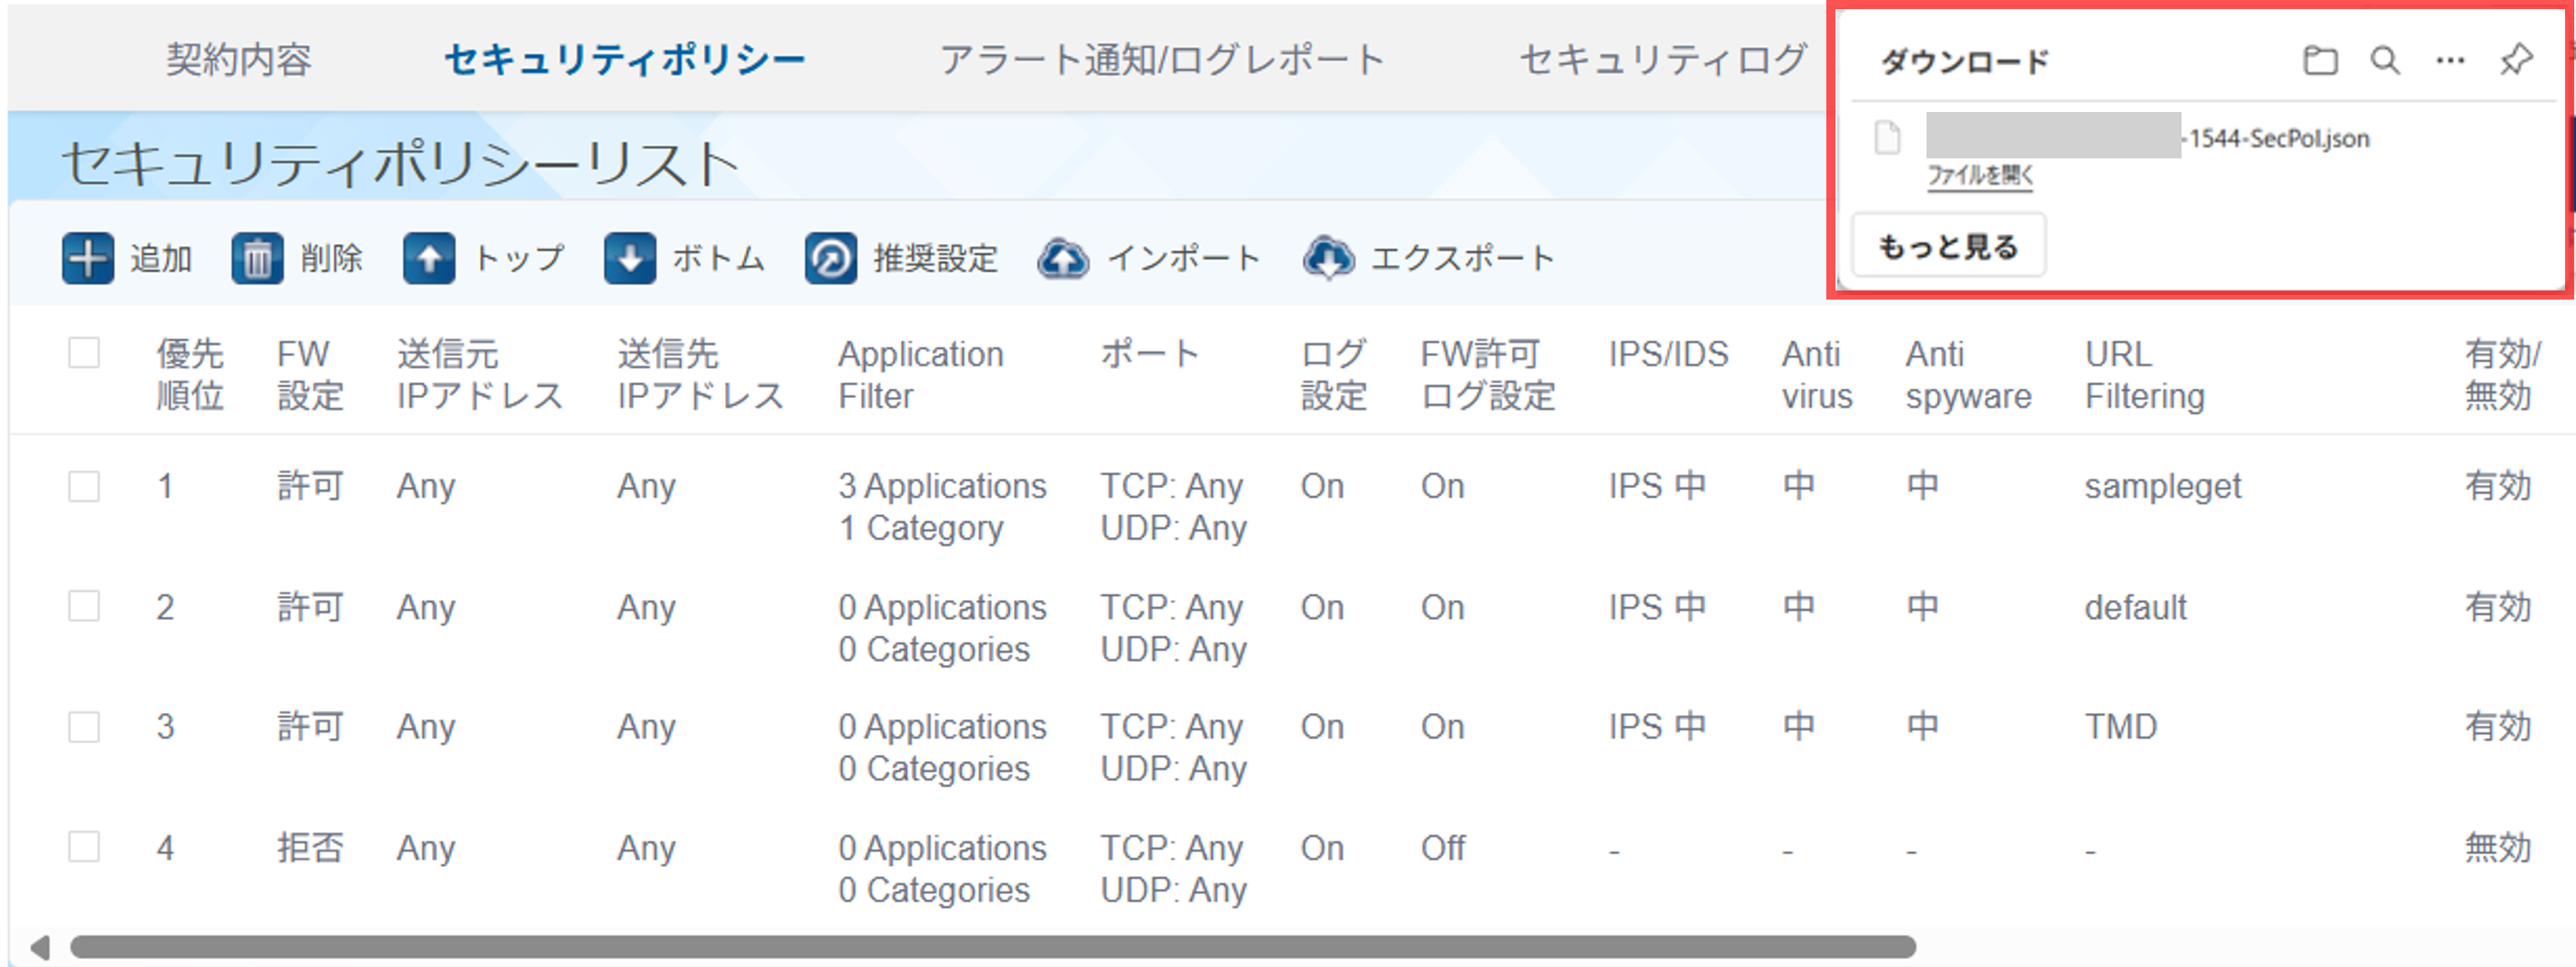This screenshot has height=967, width=2576.
Task: Click the ダウンロード panel title
Action: [x=1965, y=62]
